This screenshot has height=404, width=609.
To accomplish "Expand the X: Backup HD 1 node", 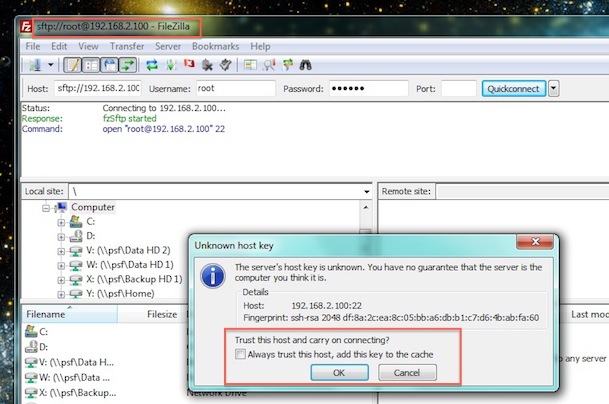I will (61, 280).
